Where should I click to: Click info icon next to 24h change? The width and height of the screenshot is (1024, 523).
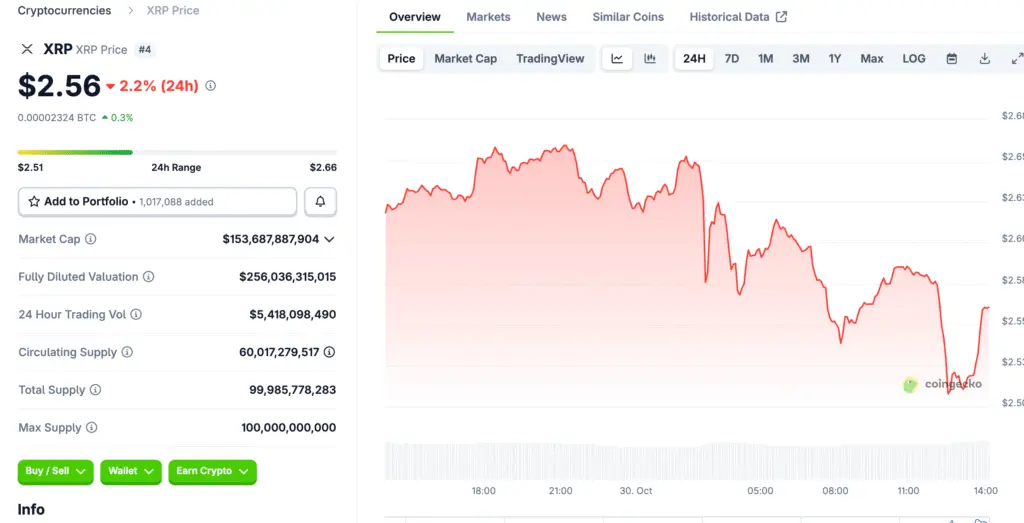(x=210, y=86)
